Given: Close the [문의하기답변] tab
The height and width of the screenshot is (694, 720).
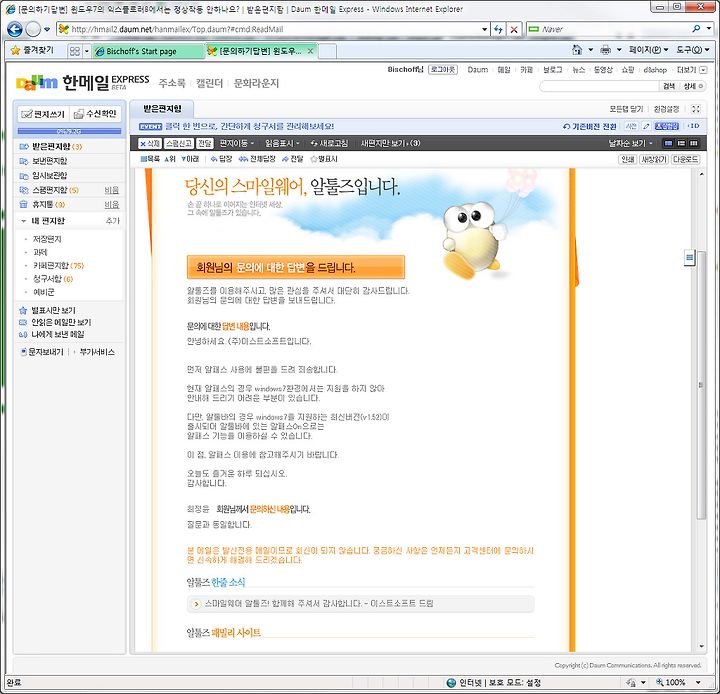Looking at the screenshot, I should pos(310,51).
